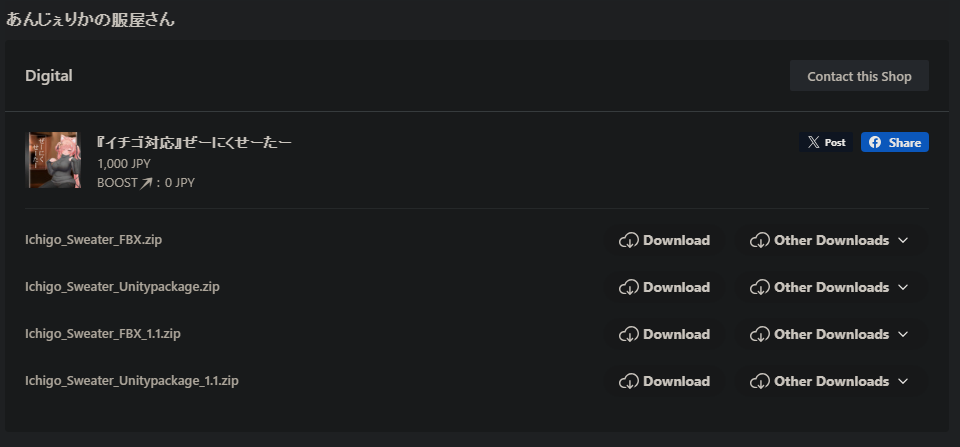This screenshot has width=960, height=447.
Task: Click cloud icon for Ichigo_Sweater_Unitypackage_1.1.zip Download
Action: pyautogui.click(x=629, y=381)
